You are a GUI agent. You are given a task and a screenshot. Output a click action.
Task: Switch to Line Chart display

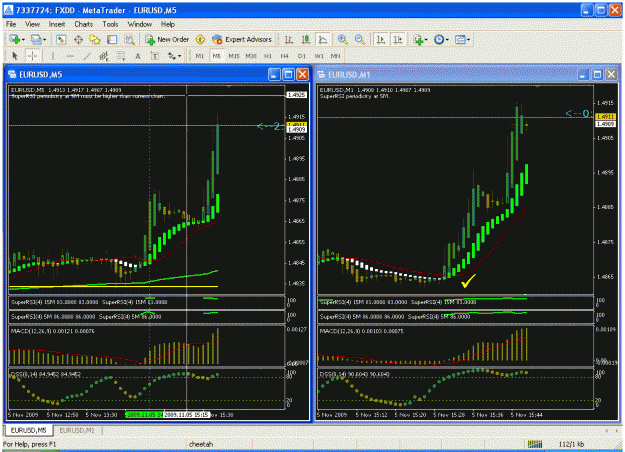pyautogui.click(x=322, y=39)
